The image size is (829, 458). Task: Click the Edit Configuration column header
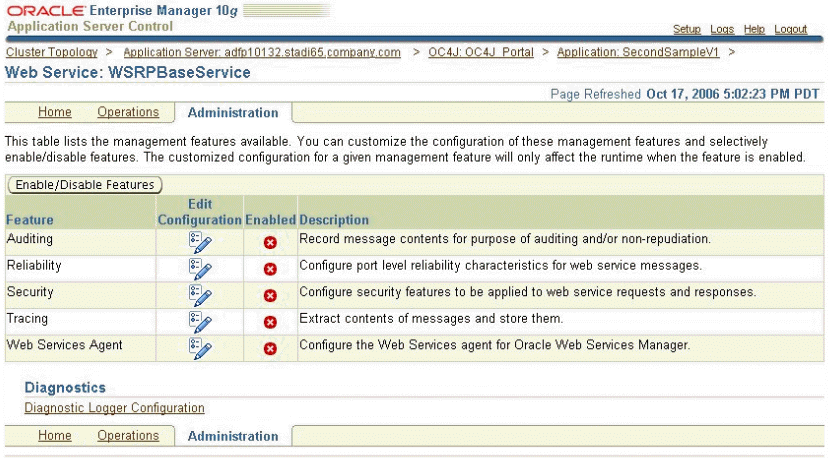click(200, 212)
